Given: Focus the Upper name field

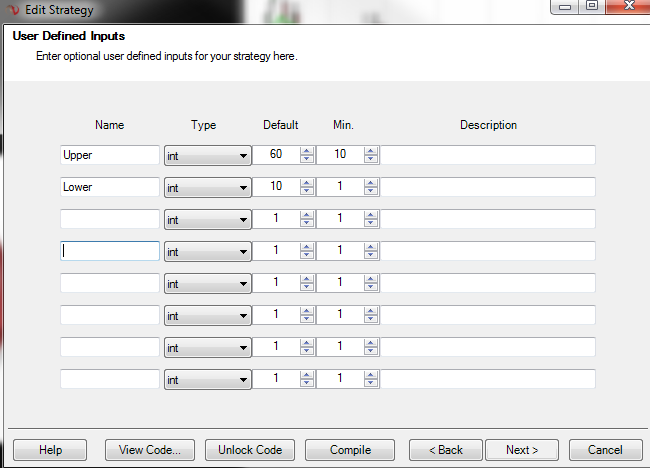Looking at the screenshot, I should 110,155.
